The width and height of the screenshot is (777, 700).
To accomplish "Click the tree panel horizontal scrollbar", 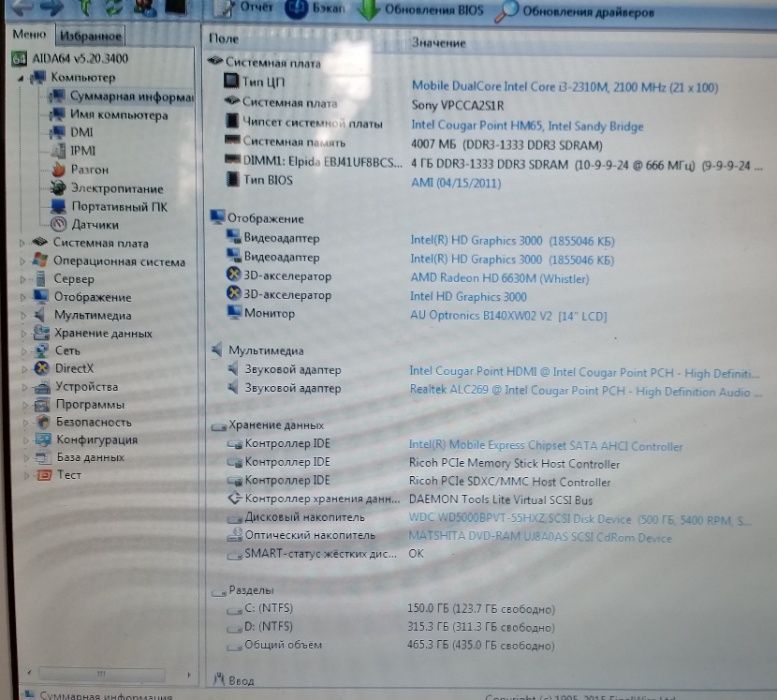I will point(101,674).
